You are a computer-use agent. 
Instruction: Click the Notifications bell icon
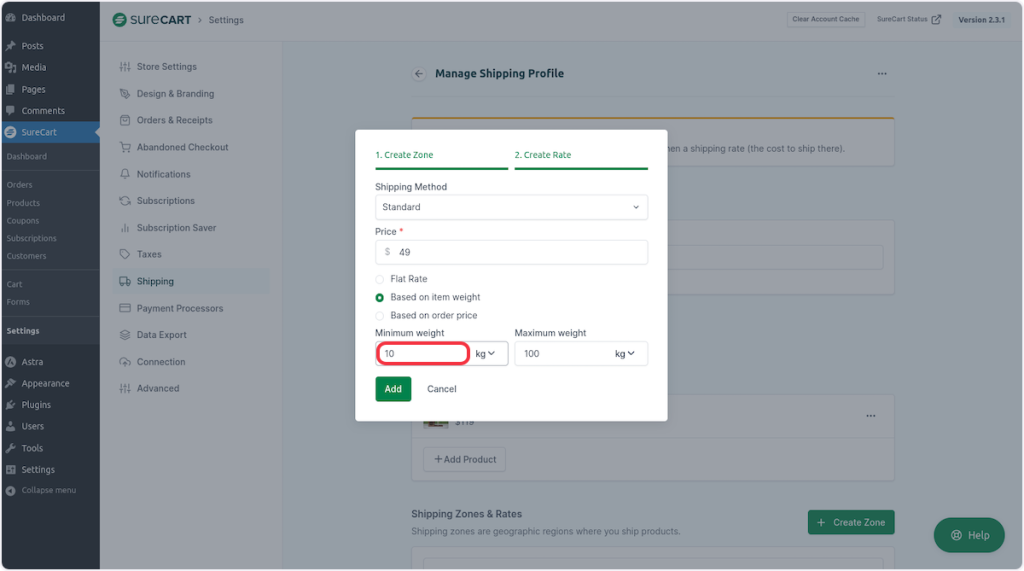(125, 174)
